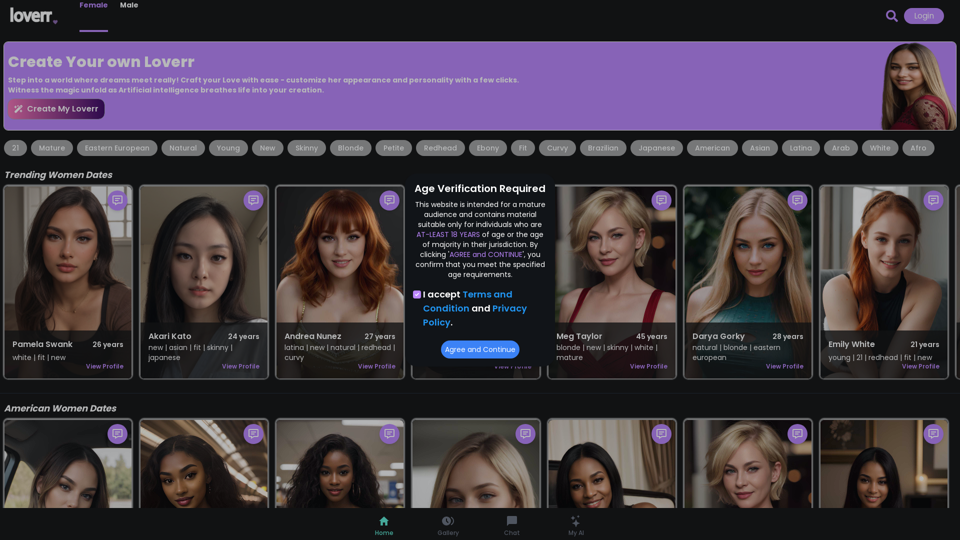View Profile of Andrea Nunez
This screenshot has width=960, height=540.
pos(377,366)
